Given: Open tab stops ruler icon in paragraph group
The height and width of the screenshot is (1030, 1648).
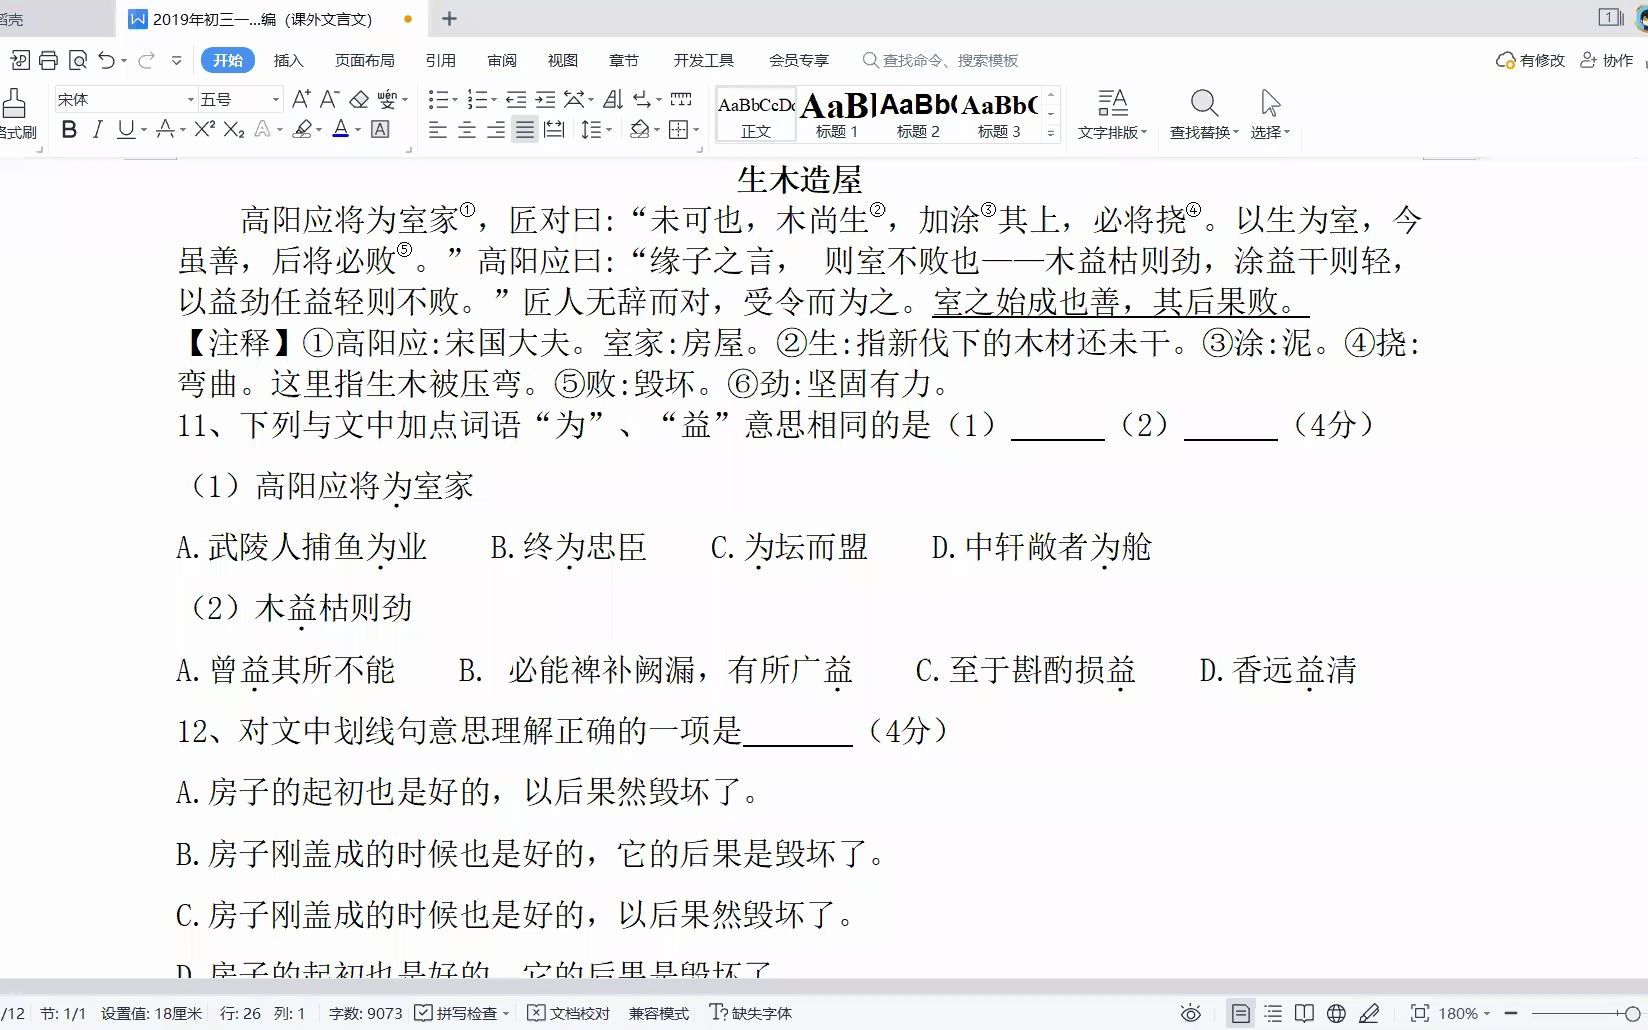Looking at the screenshot, I should (681, 99).
